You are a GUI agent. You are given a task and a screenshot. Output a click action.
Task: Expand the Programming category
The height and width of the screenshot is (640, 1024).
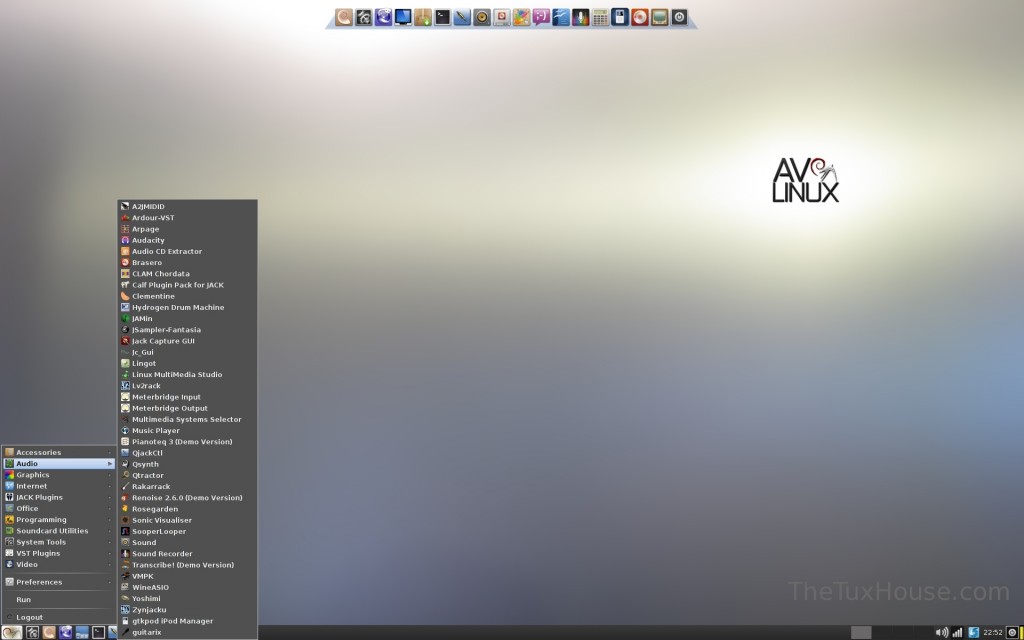coord(59,519)
